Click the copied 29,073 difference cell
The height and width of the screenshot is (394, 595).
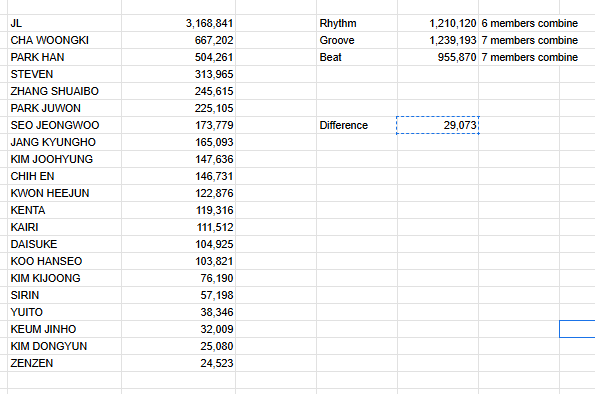coord(438,125)
